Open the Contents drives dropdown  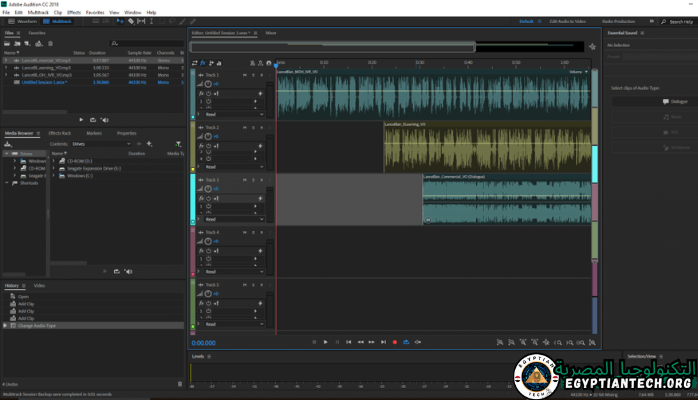(102, 144)
